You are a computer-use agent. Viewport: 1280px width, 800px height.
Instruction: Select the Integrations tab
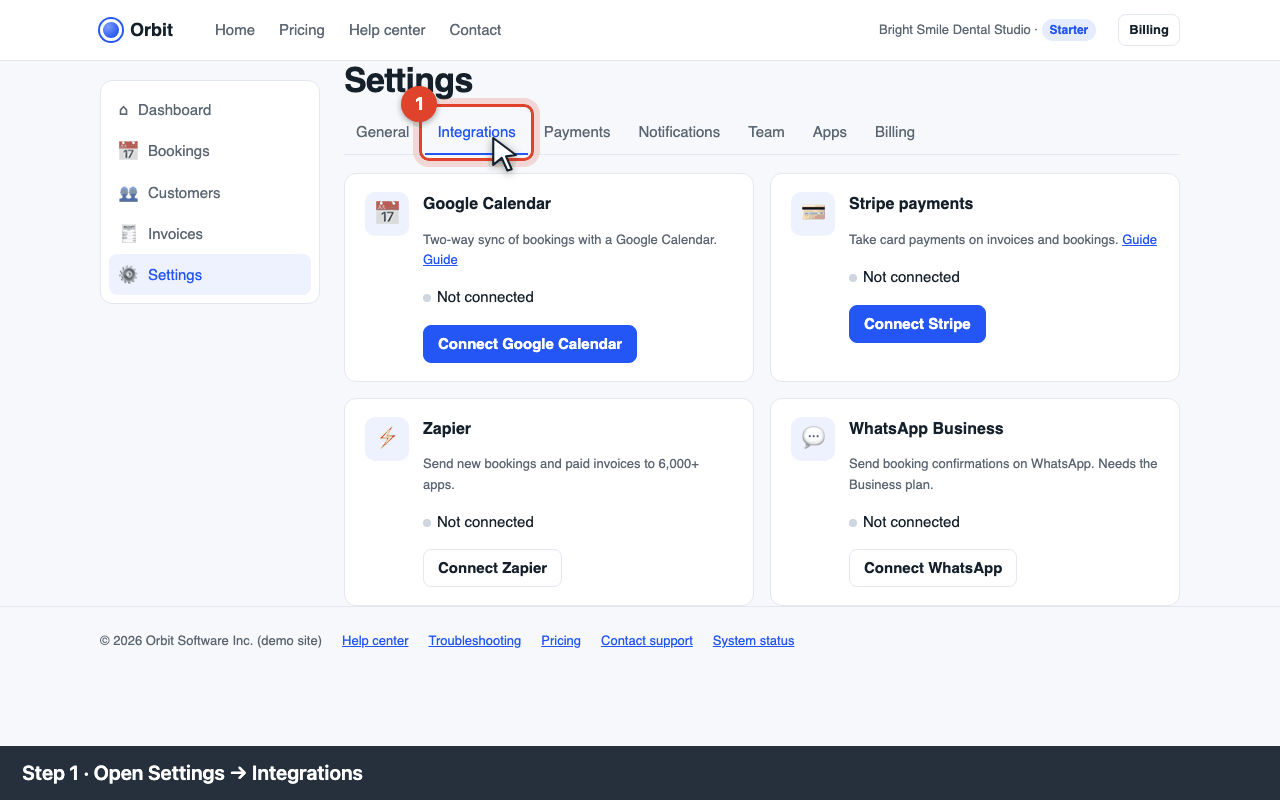[477, 132]
